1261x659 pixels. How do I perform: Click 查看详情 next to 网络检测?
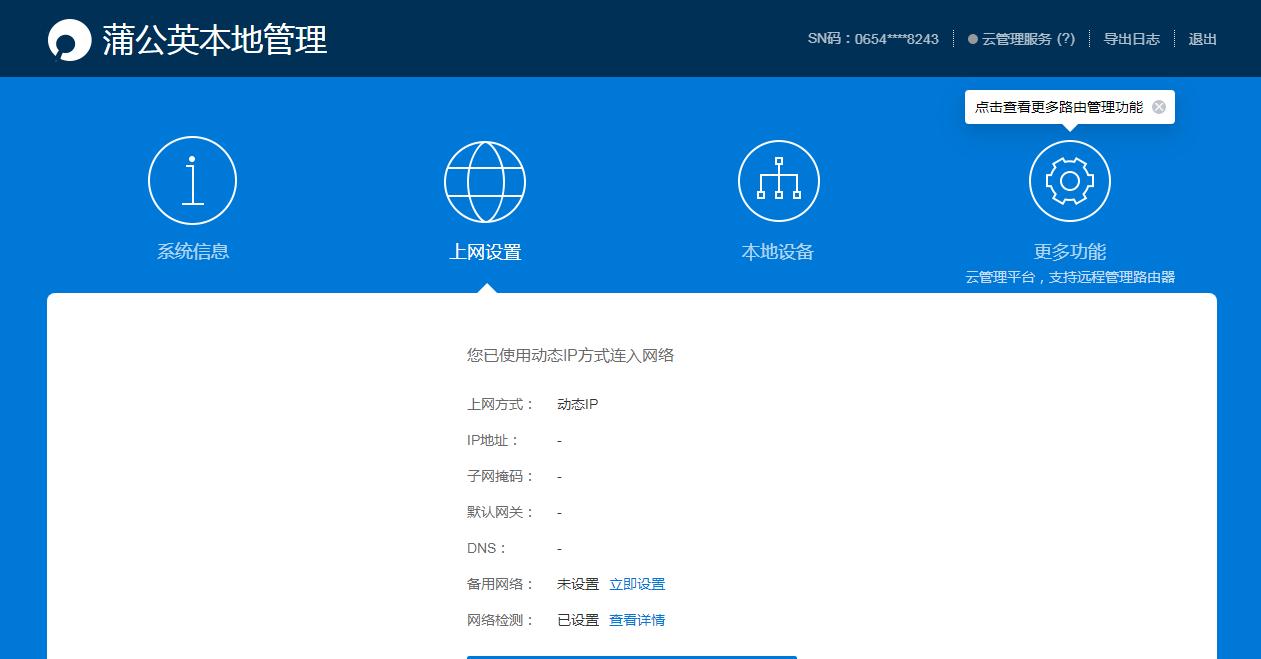coord(638,620)
